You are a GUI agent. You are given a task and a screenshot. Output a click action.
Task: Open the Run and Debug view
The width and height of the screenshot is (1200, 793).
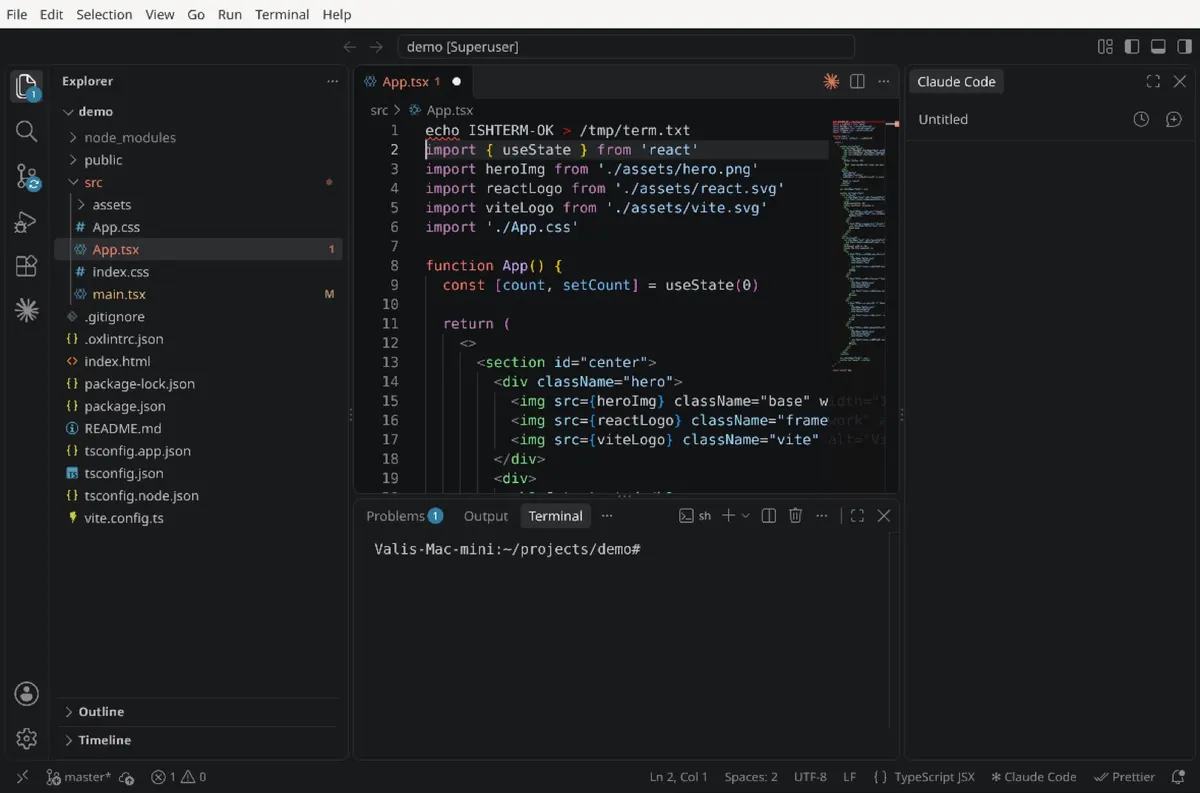[27, 222]
